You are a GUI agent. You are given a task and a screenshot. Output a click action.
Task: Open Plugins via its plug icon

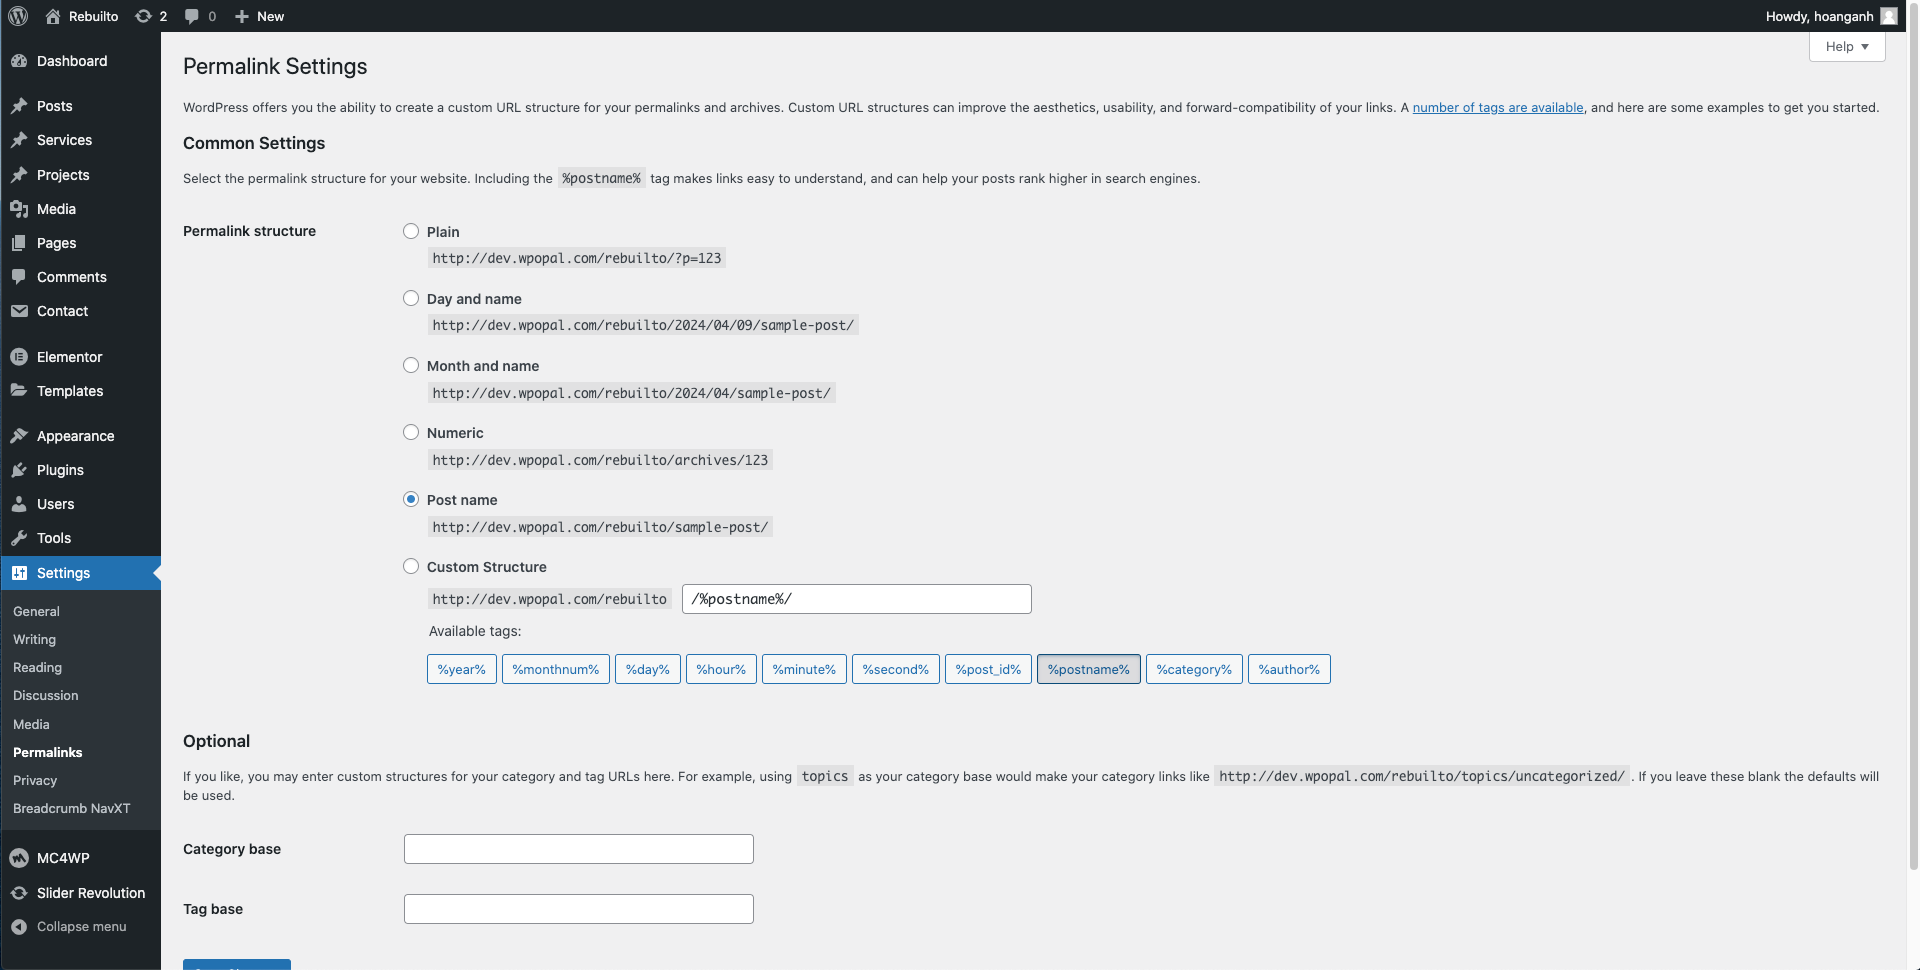click(x=19, y=470)
